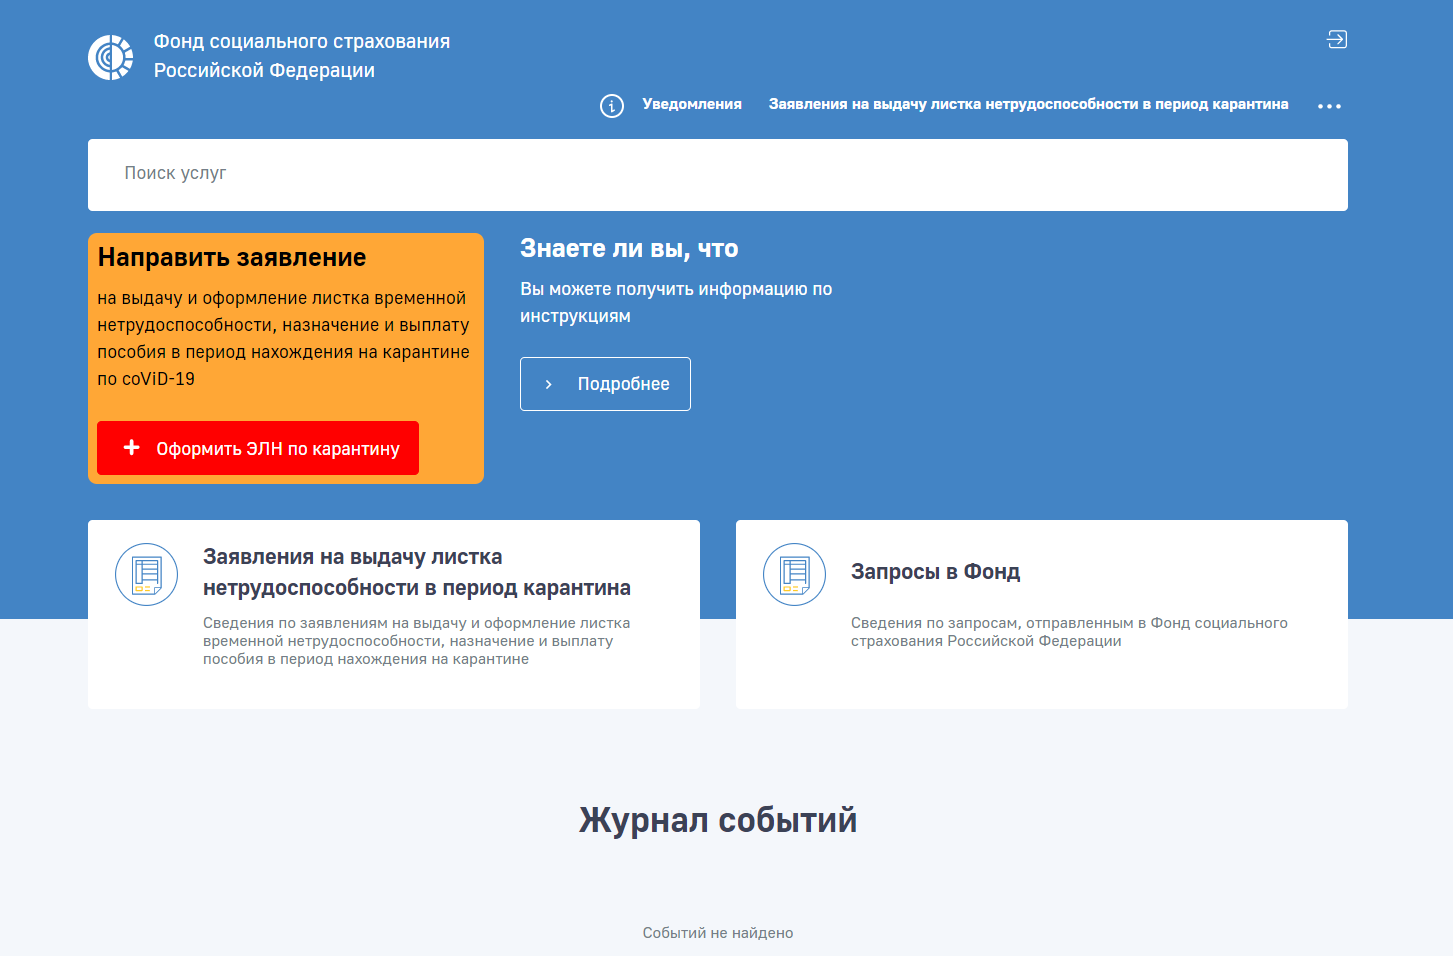Click document icon on Запросы в Фонд card

click(x=795, y=574)
